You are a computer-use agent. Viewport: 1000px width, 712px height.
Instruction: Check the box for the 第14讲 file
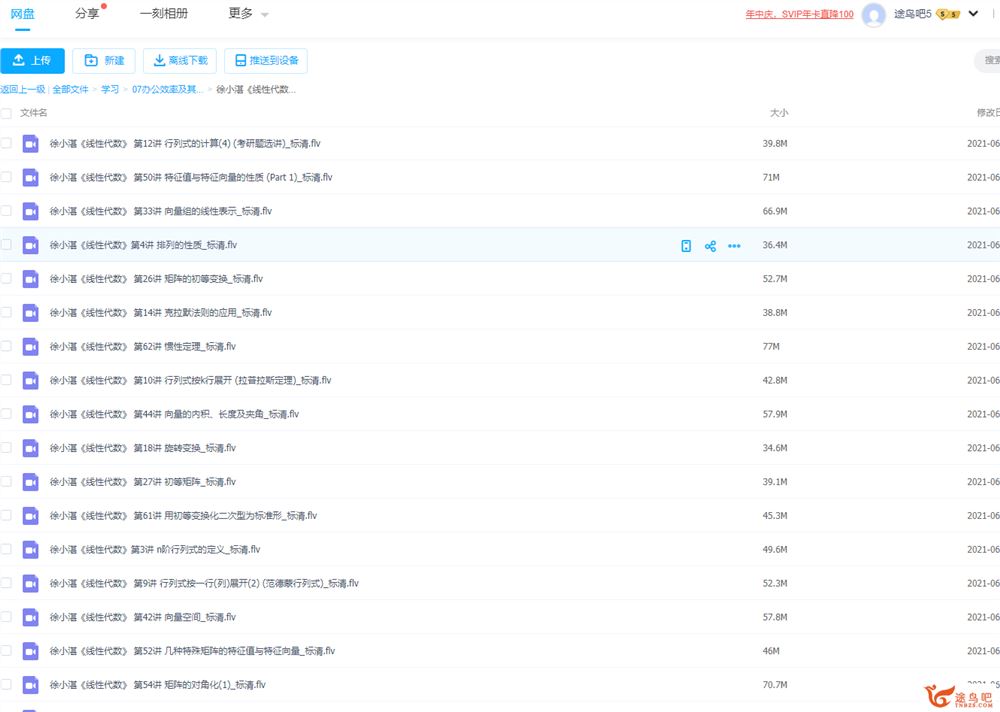(6, 313)
